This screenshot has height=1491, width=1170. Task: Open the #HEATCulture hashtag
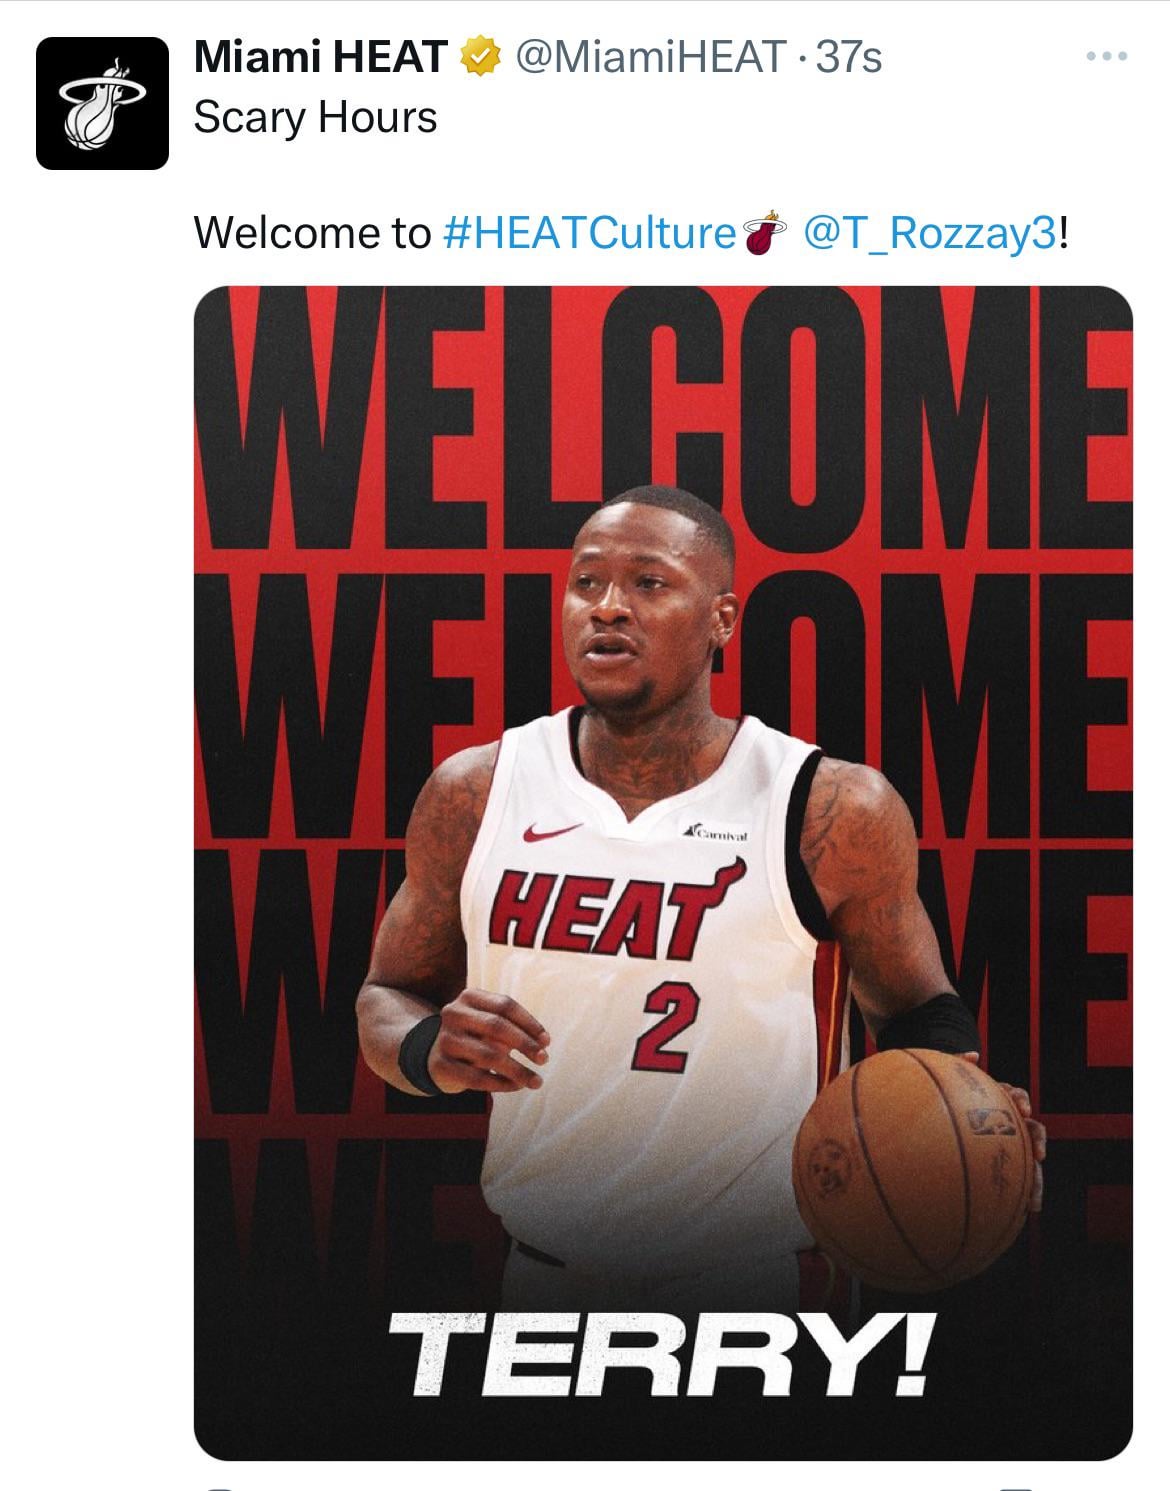pos(589,233)
